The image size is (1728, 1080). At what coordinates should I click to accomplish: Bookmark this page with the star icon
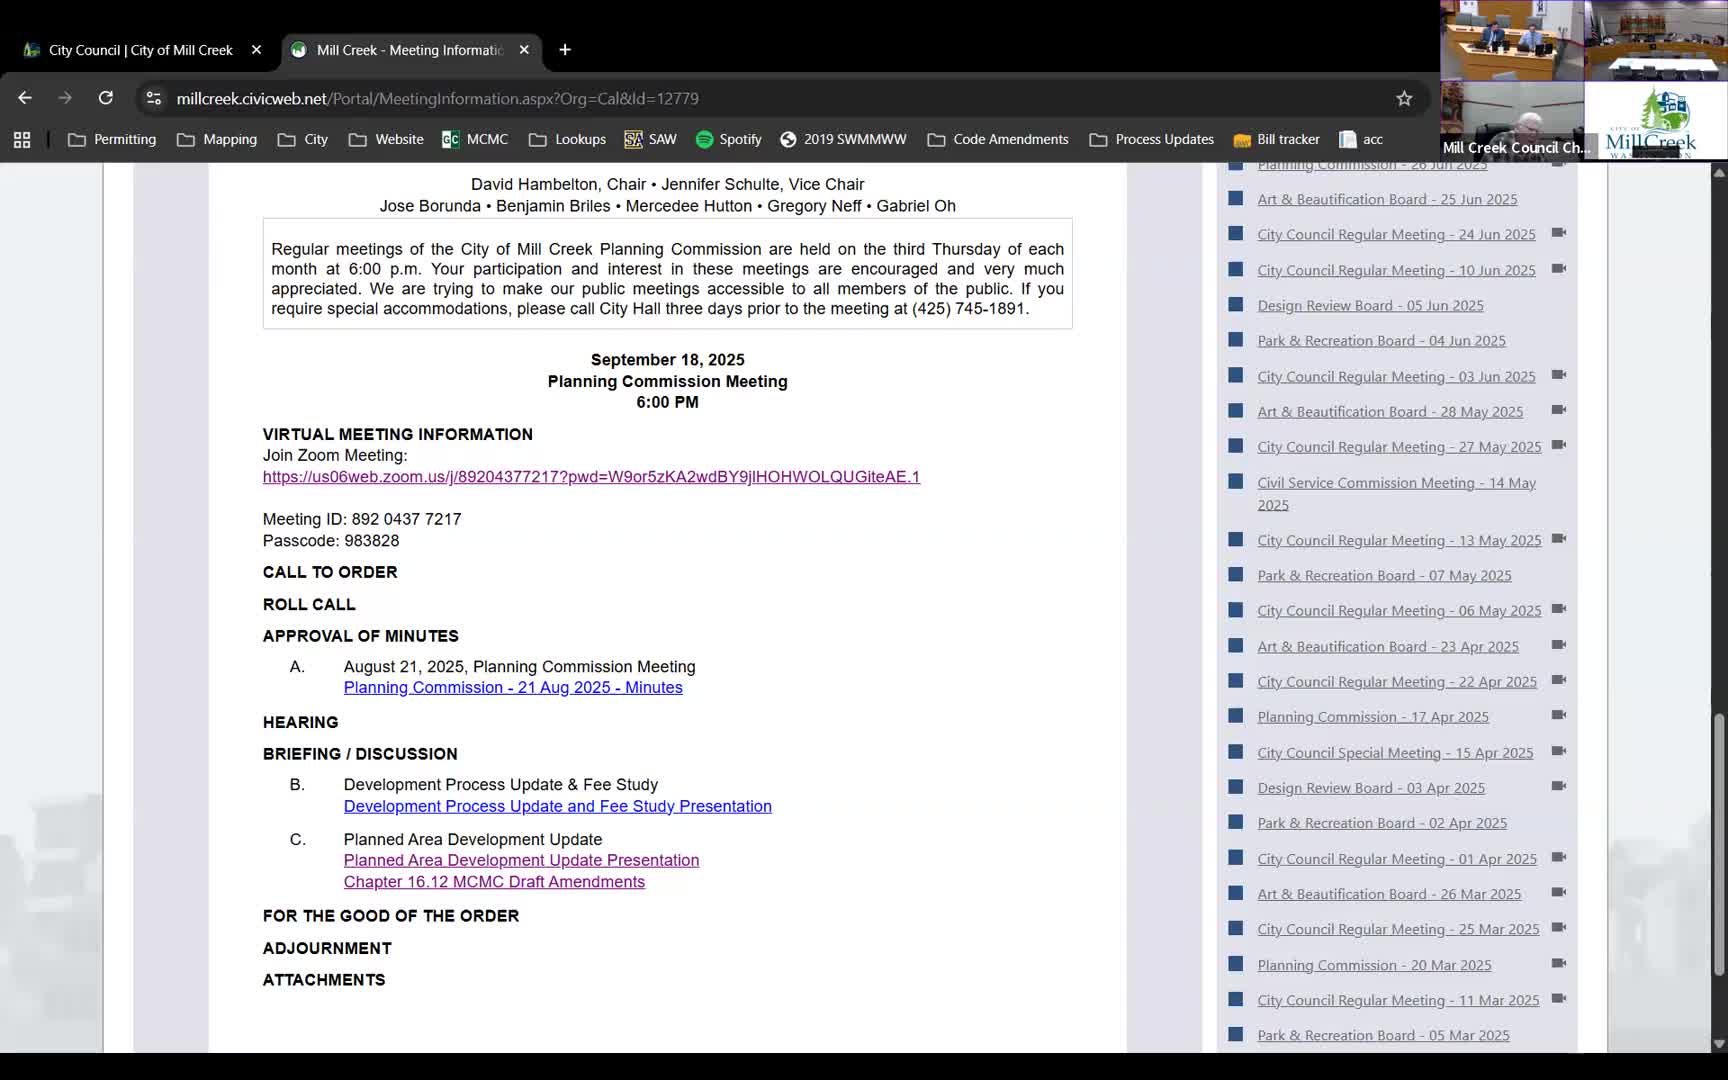pyautogui.click(x=1404, y=98)
